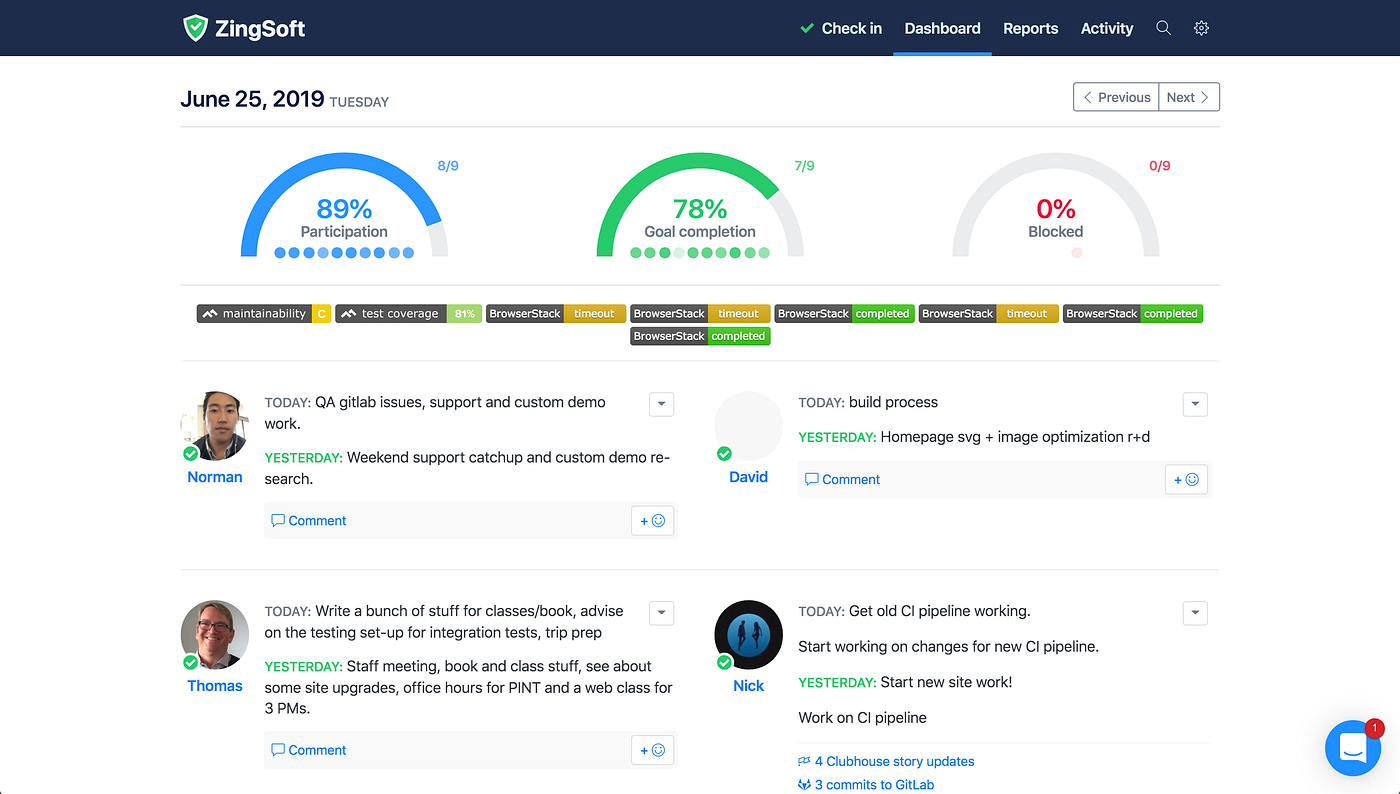Add an emoji reaction to Norman's update

coord(652,520)
